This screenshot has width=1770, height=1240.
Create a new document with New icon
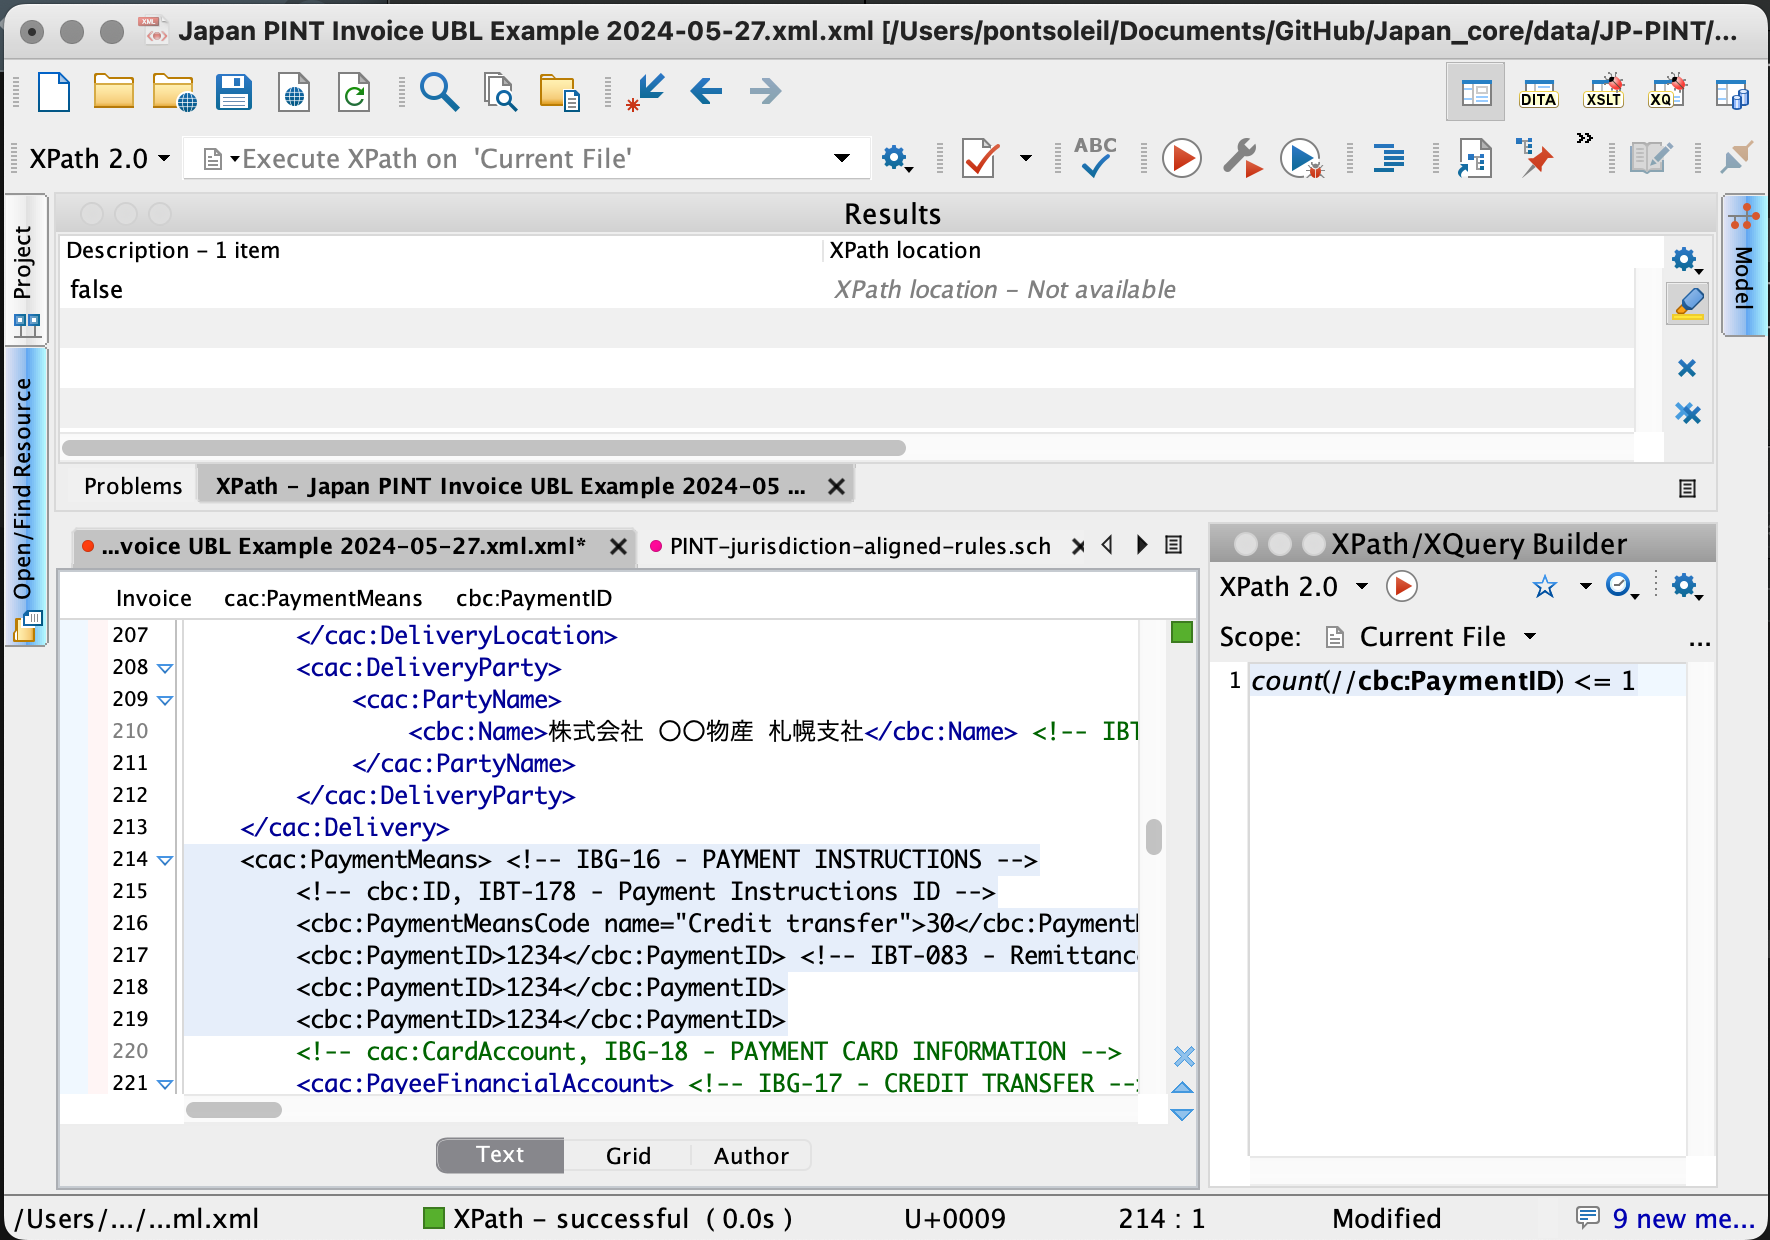[x=54, y=92]
